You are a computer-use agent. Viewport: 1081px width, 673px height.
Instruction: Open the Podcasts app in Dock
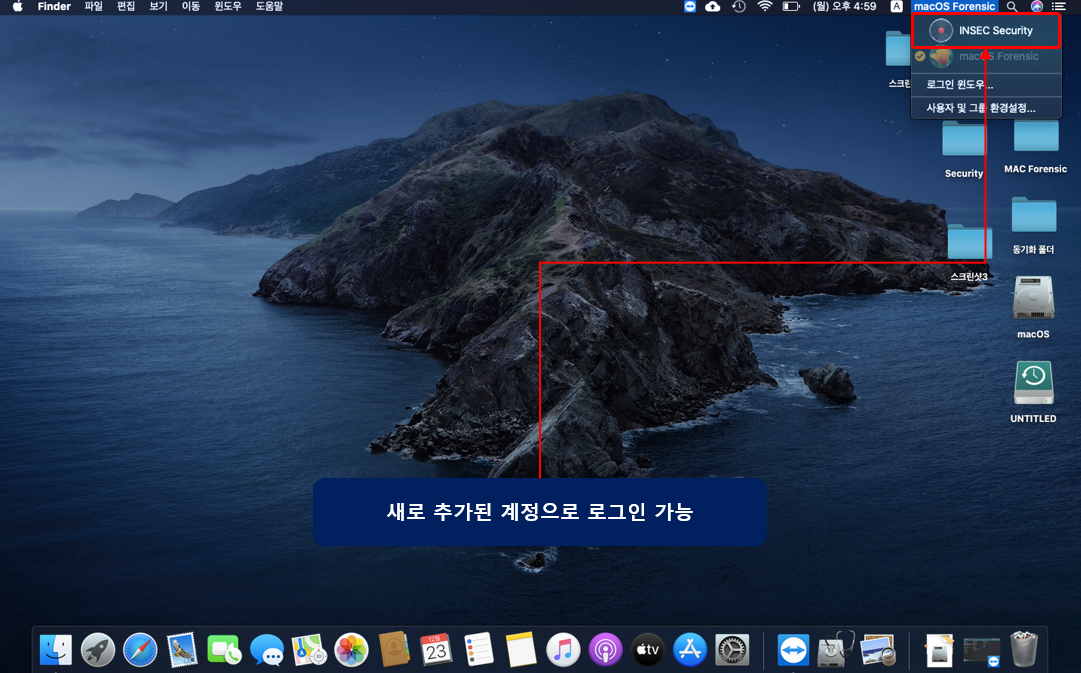[x=606, y=650]
